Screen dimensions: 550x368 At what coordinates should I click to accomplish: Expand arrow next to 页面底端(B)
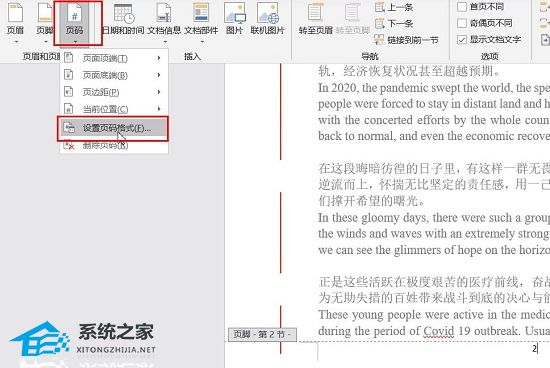pos(159,75)
